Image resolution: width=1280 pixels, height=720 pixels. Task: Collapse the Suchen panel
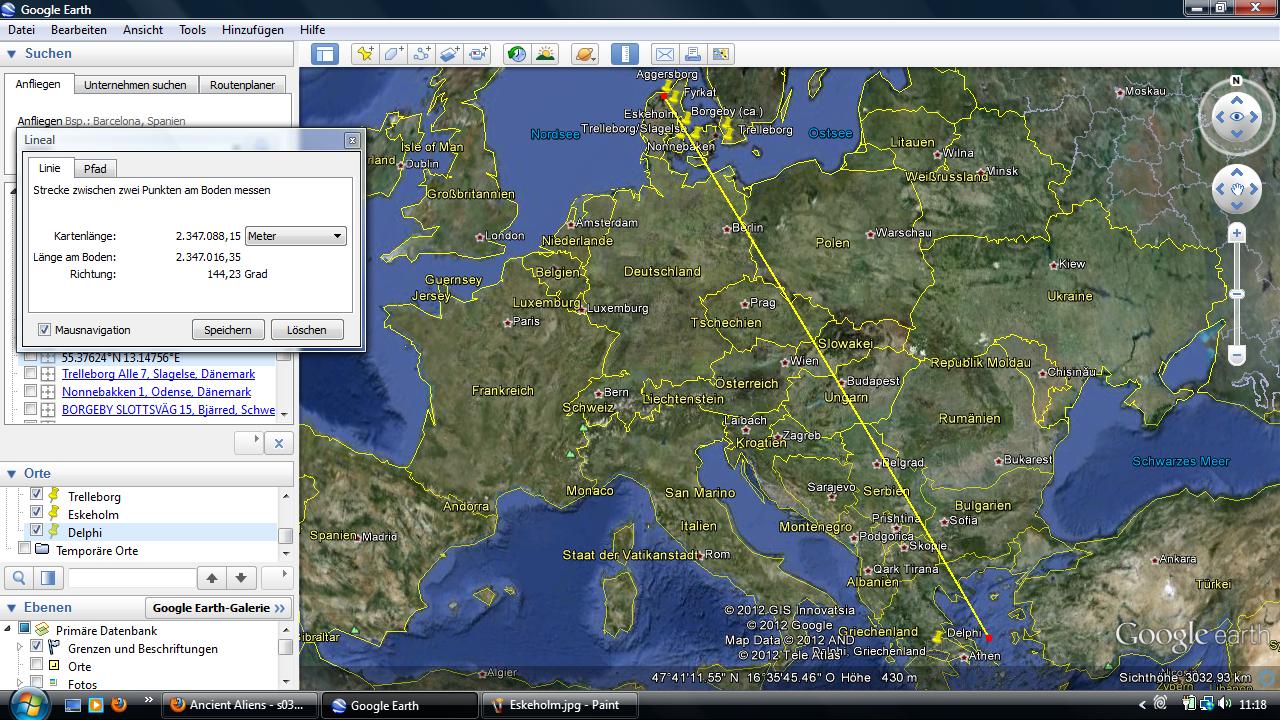pos(12,54)
